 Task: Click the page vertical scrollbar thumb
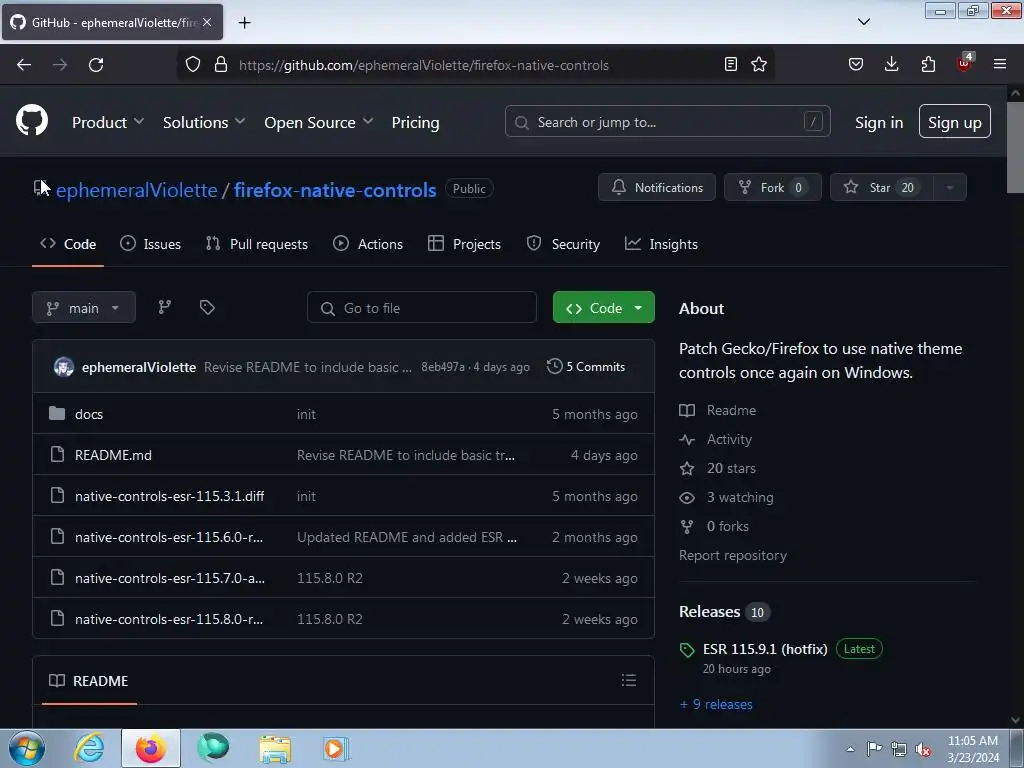coord(1015,147)
